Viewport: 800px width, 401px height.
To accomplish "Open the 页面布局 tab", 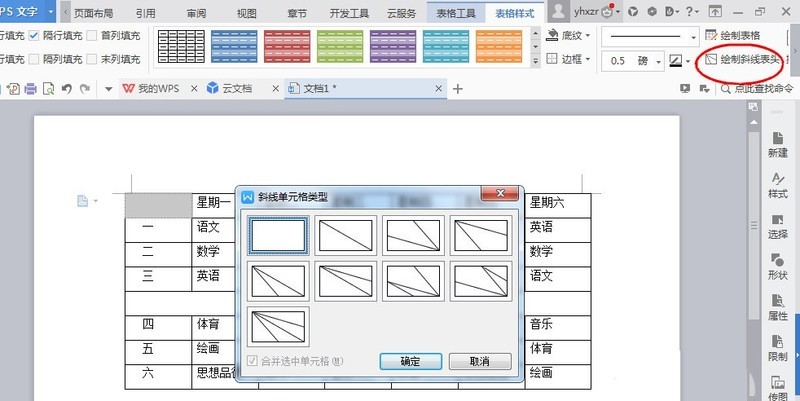I will coord(93,13).
